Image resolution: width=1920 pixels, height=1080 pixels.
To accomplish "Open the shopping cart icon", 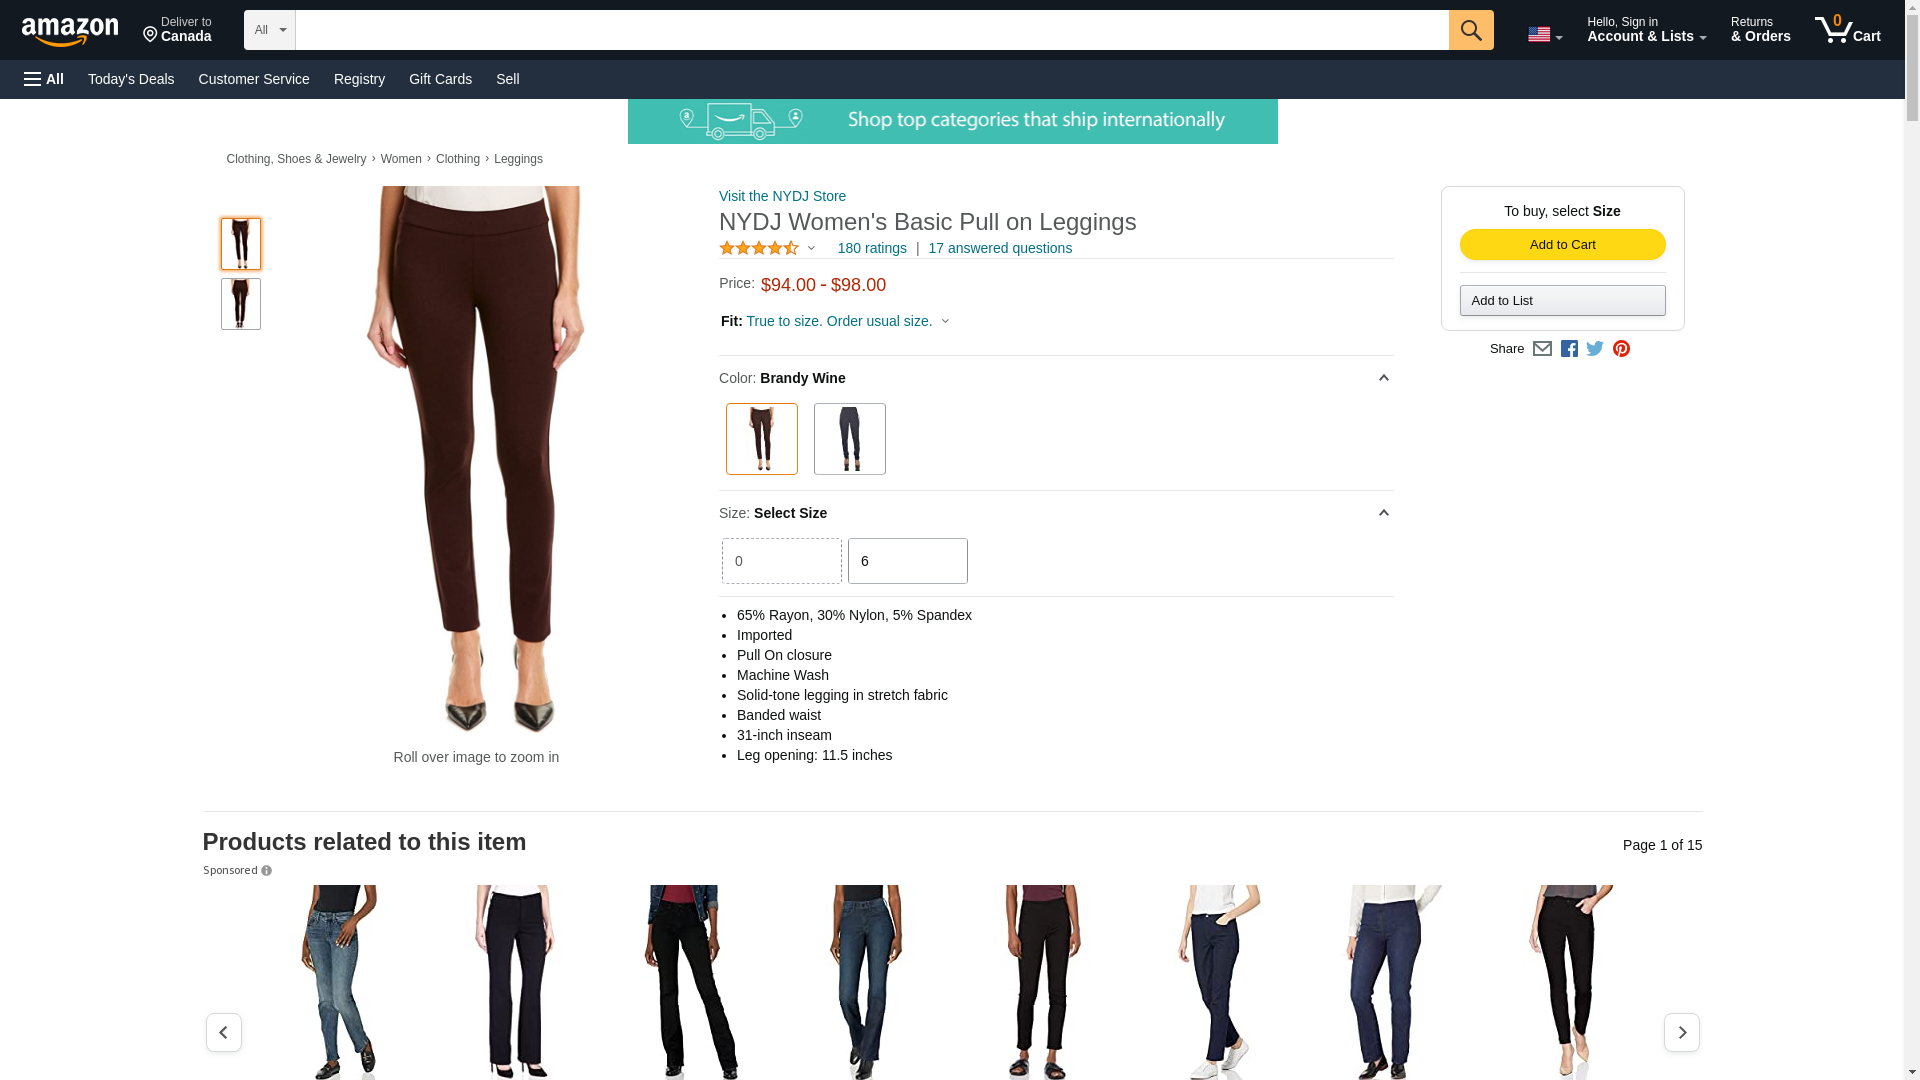I will [x=1848, y=29].
